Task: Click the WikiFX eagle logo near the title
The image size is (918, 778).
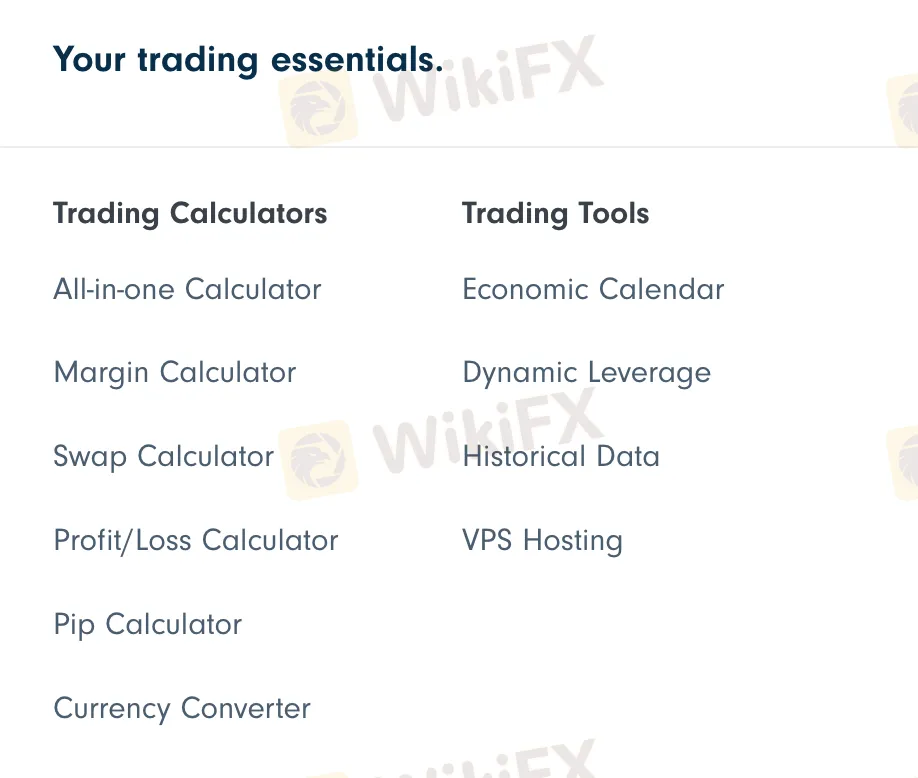Action: (318, 109)
